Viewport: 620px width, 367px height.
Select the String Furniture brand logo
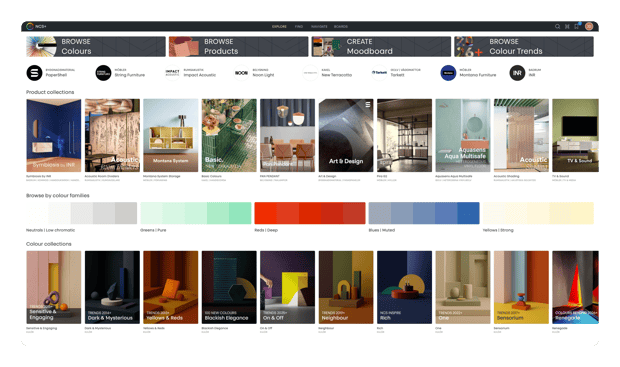tap(104, 73)
